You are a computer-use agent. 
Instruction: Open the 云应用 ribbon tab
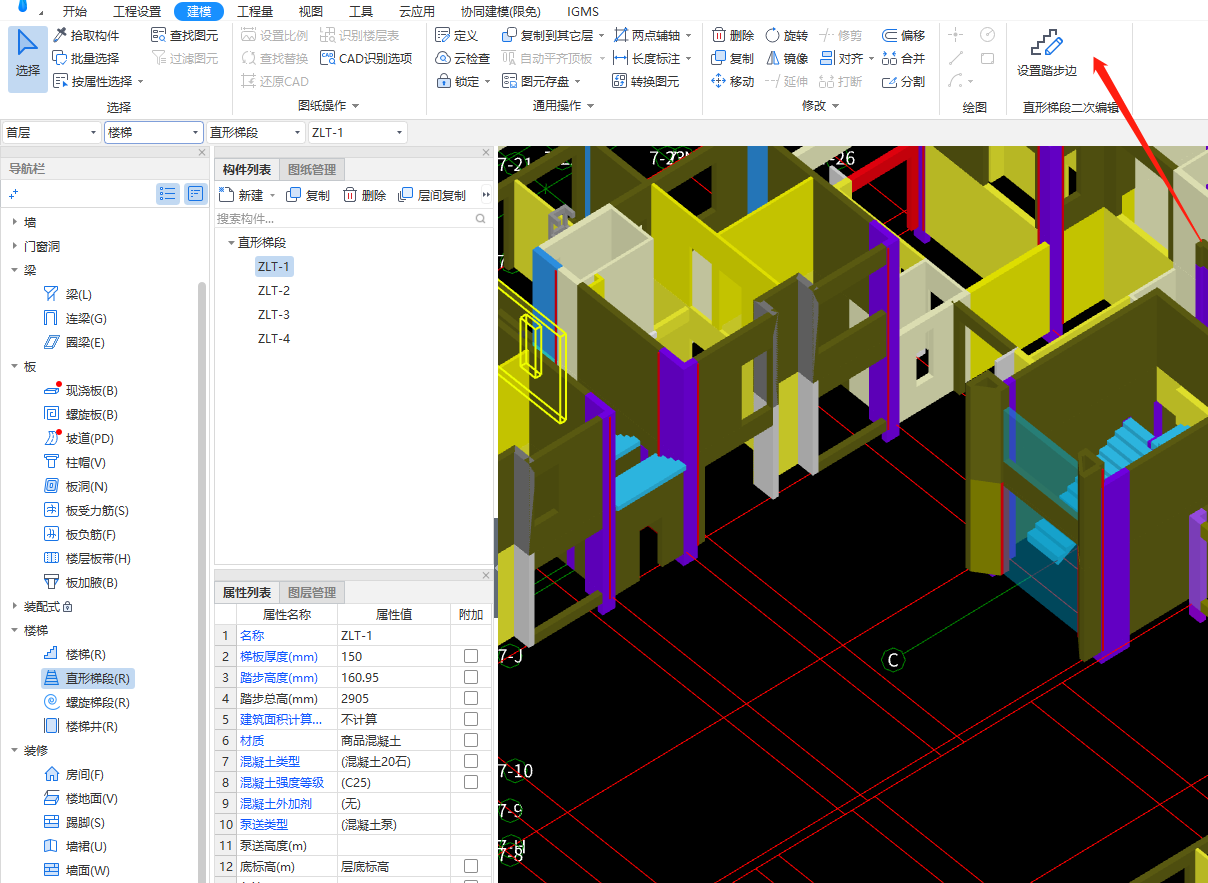point(417,12)
